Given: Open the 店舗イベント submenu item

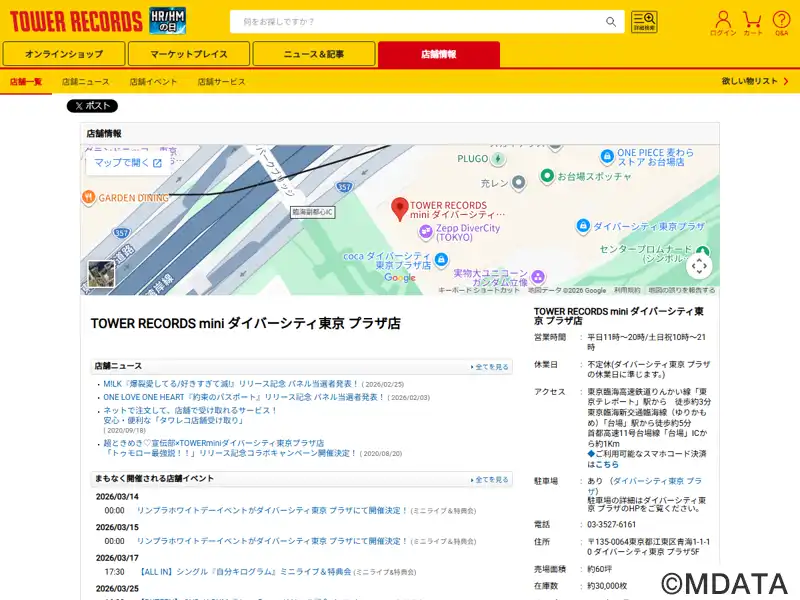Looking at the screenshot, I should 153,81.
